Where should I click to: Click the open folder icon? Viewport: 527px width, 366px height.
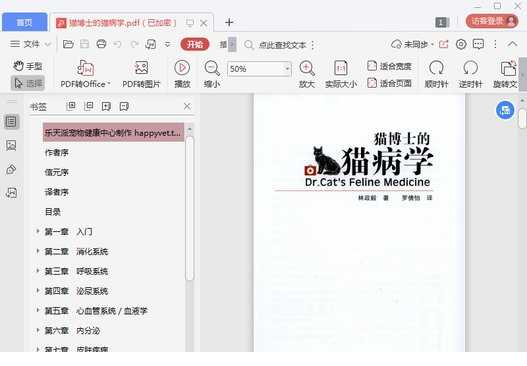(68, 44)
